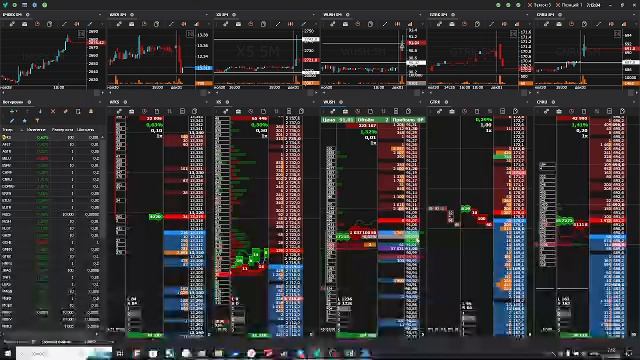Open settings gear of Котировки panel
This screenshot has height=360, width=640.
tap(29, 102)
